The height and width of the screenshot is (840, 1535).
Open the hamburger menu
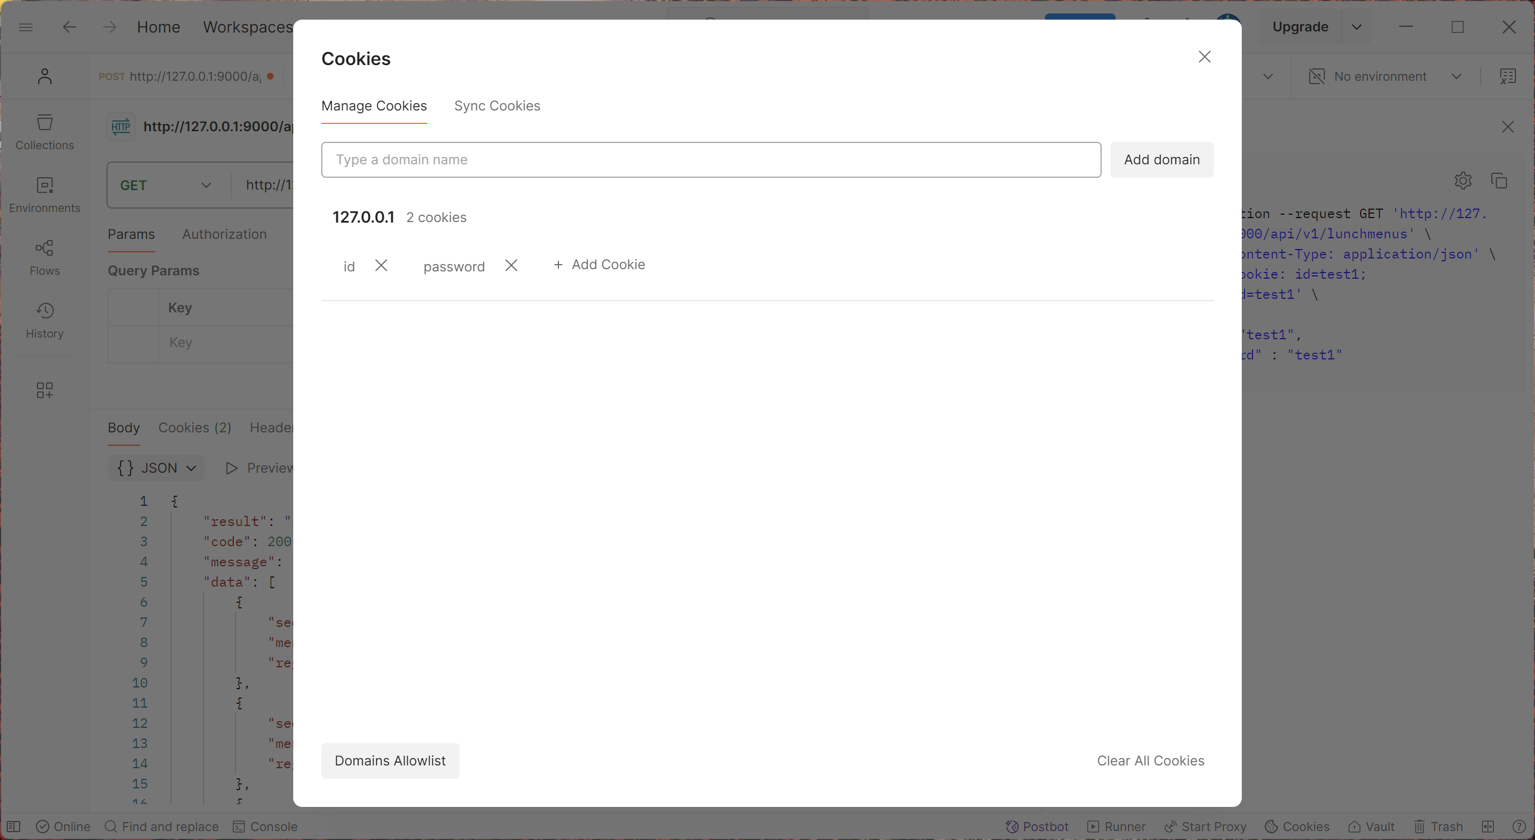(x=26, y=27)
